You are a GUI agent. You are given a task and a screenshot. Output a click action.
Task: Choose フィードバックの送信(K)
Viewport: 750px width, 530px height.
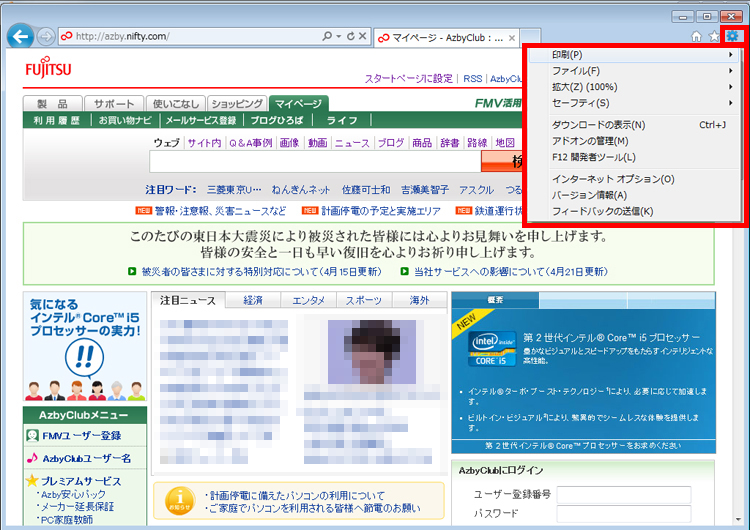pyautogui.click(x=635, y=211)
